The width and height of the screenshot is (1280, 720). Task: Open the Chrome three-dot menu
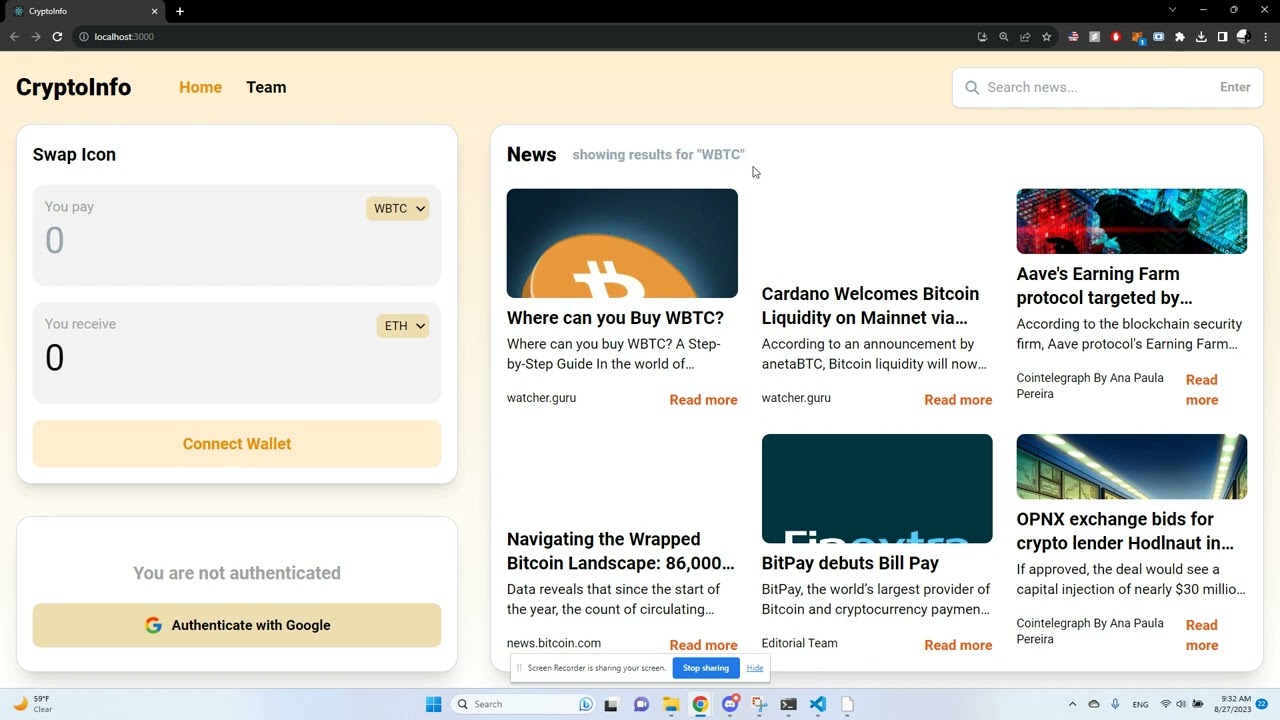pos(1265,37)
